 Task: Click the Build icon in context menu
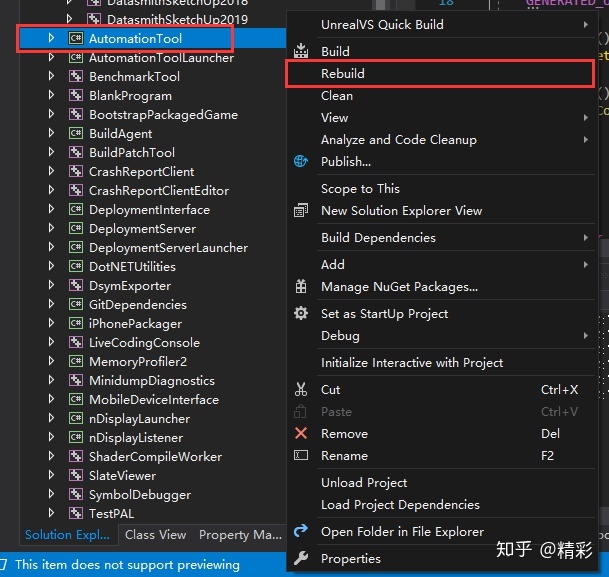301,51
